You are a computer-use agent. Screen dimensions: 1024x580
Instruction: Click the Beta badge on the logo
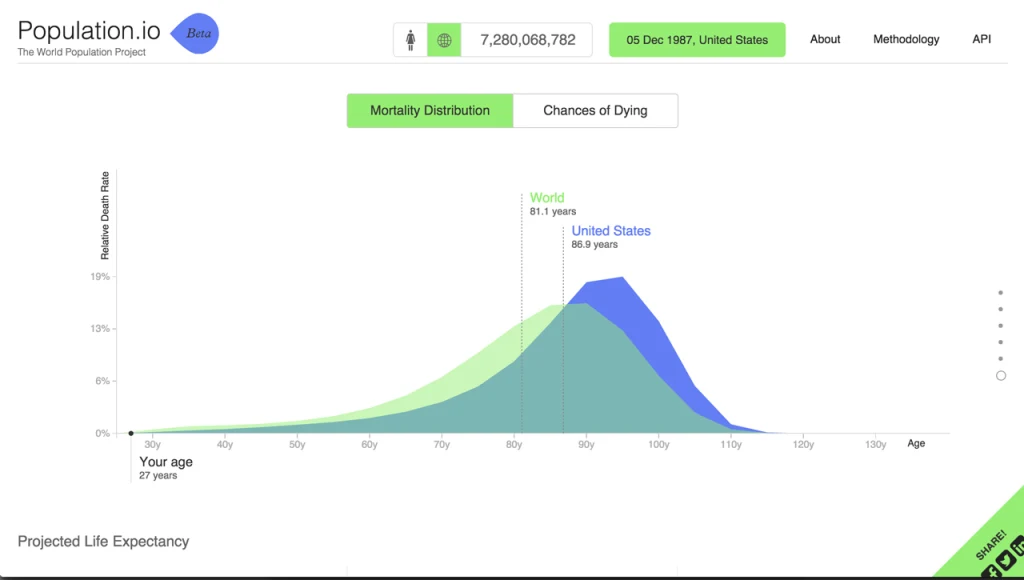(x=196, y=33)
